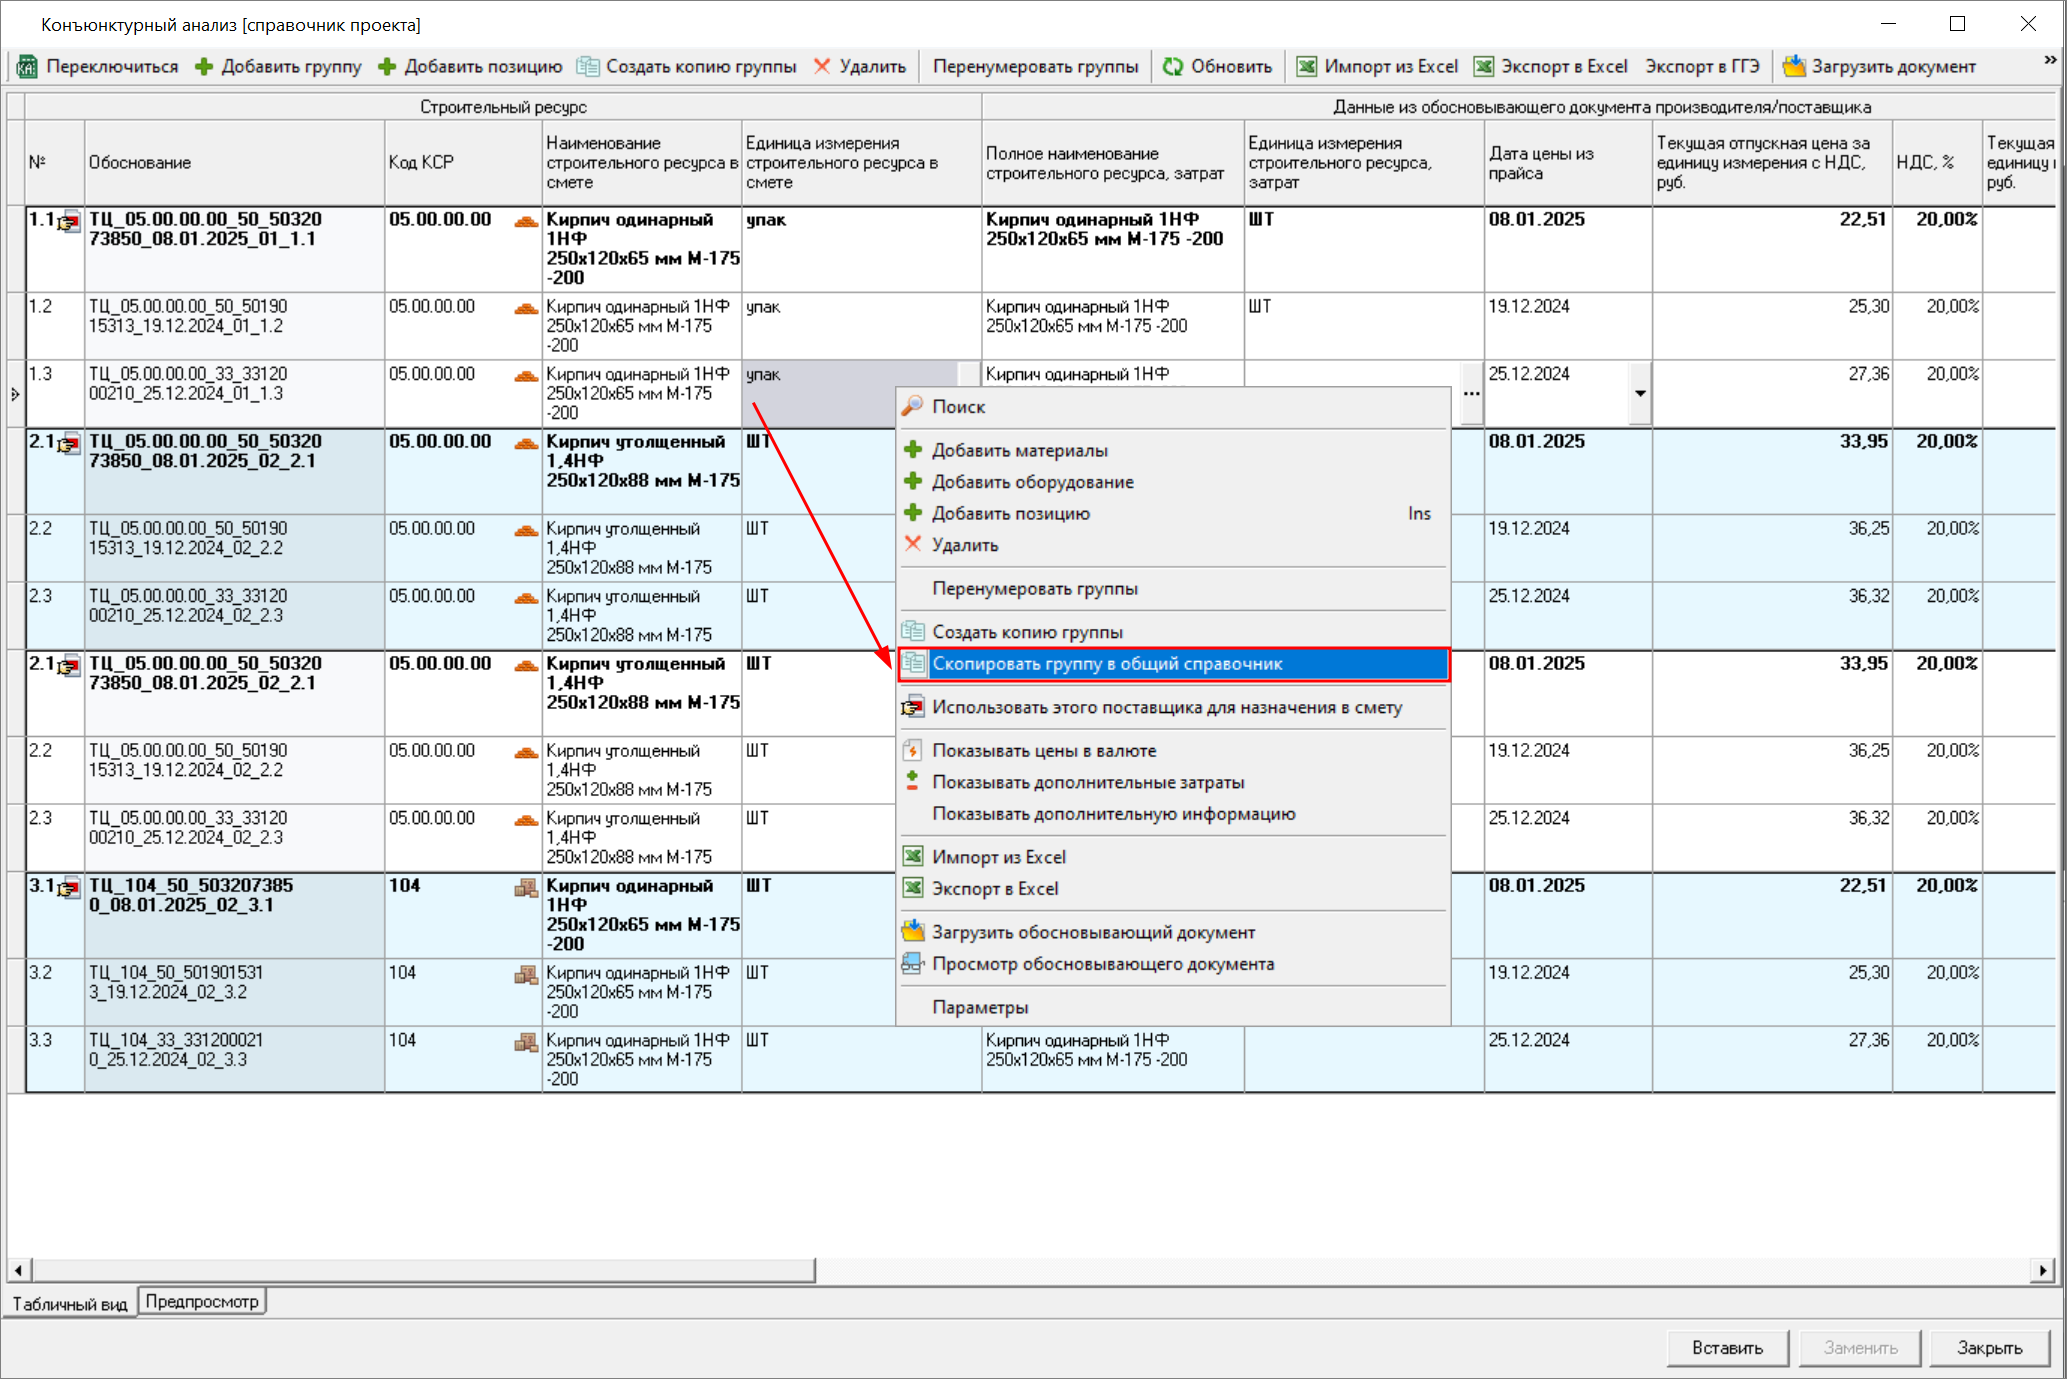
Task: Choose Создать копию группы in context menu
Action: 1173,632
